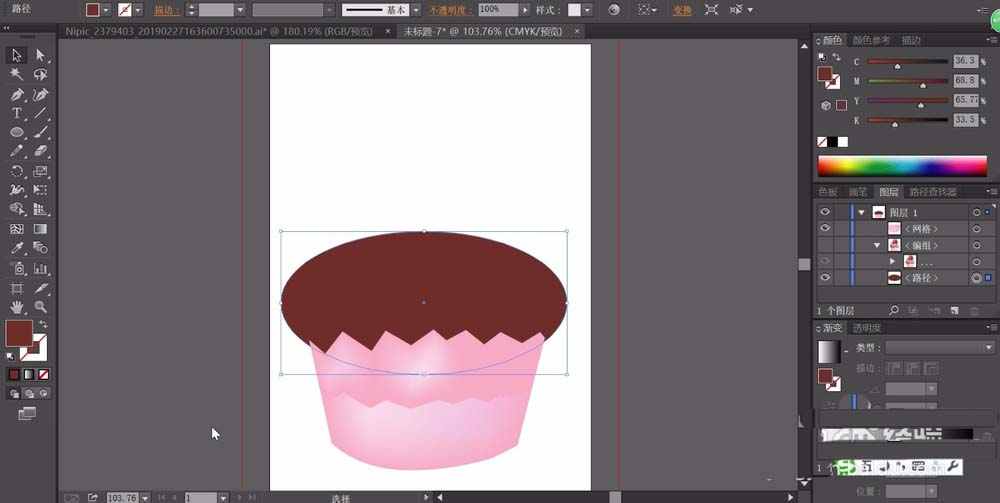
Task: Activate the Magic Wand tool
Action: pos(17,74)
